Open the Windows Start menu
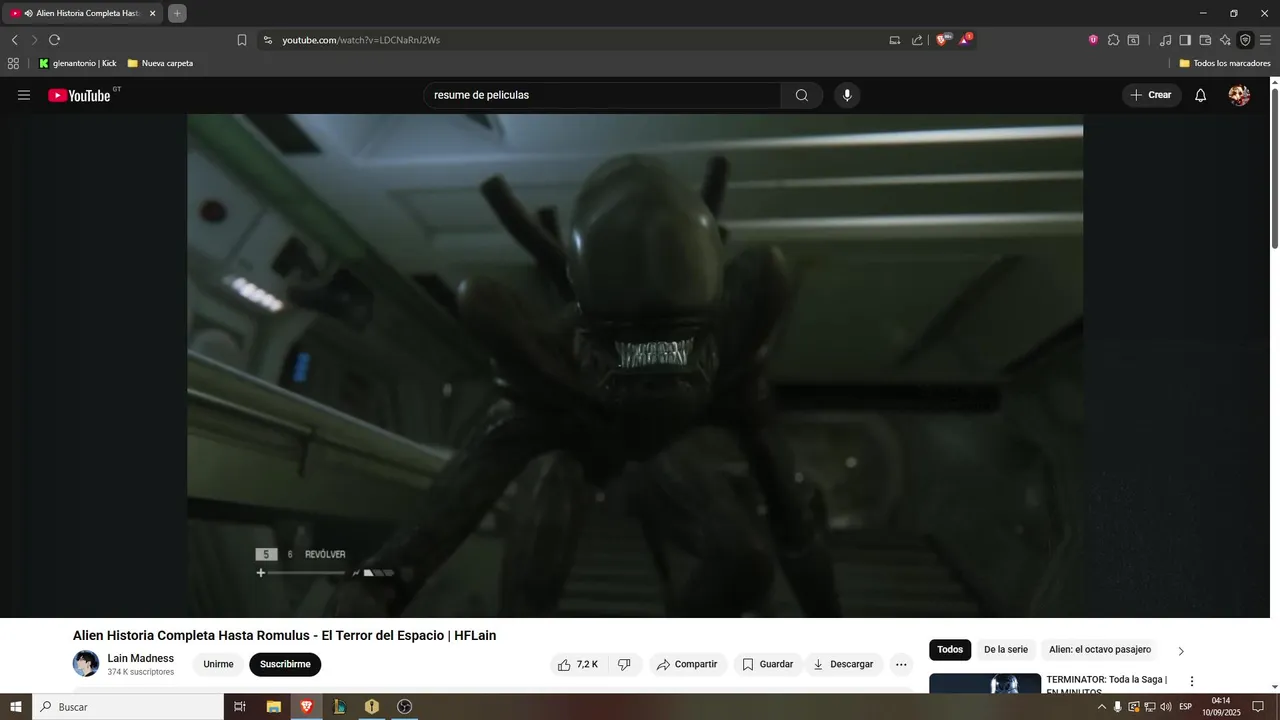 16,707
